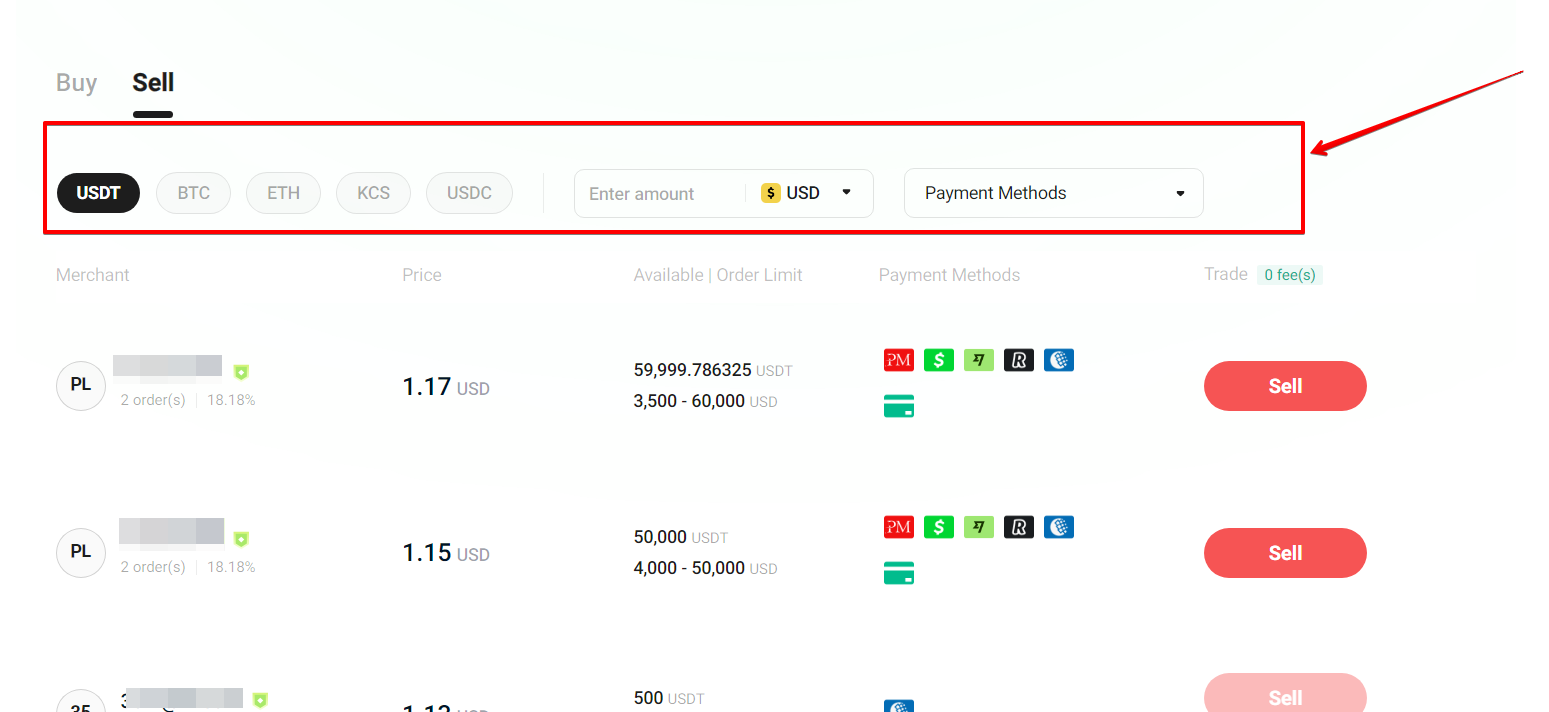
Task: Click the Payment Methods column header
Action: tap(949, 275)
